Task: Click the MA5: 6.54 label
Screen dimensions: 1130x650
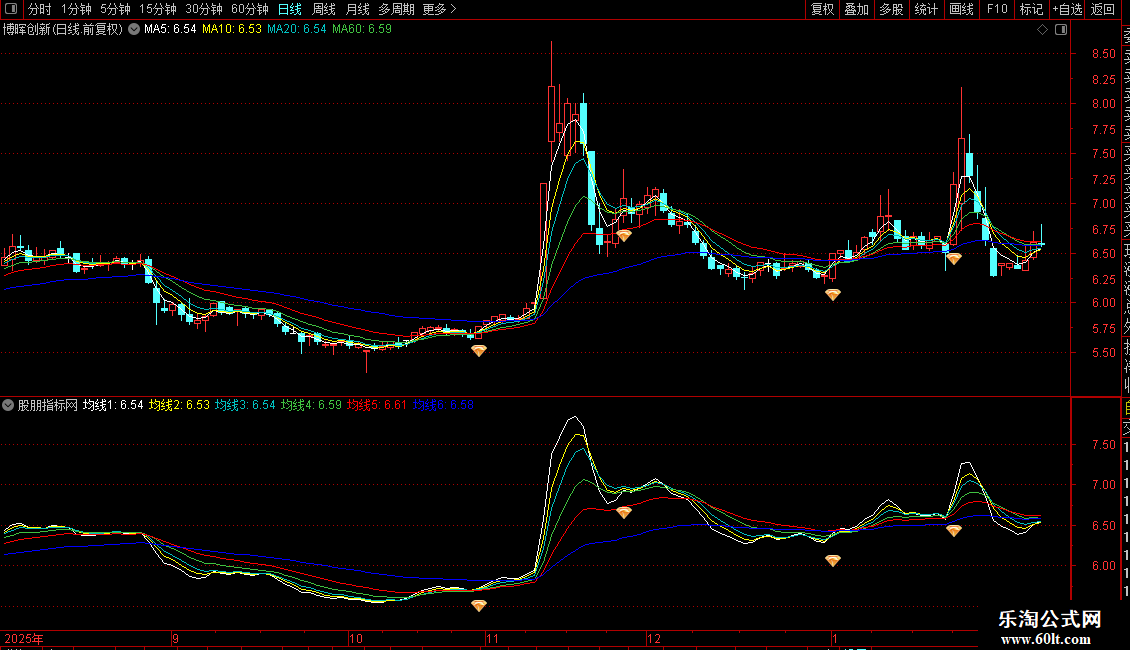Action: [170, 30]
